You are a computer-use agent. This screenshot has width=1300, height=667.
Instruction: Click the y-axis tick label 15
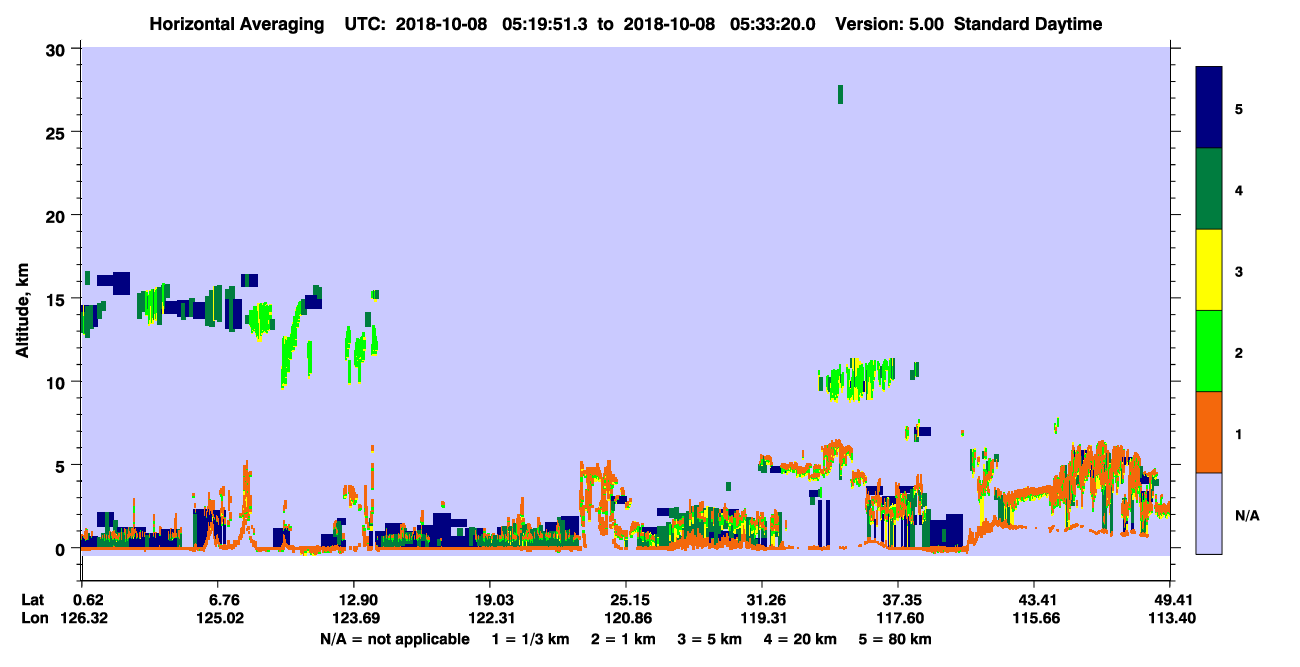click(58, 299)
